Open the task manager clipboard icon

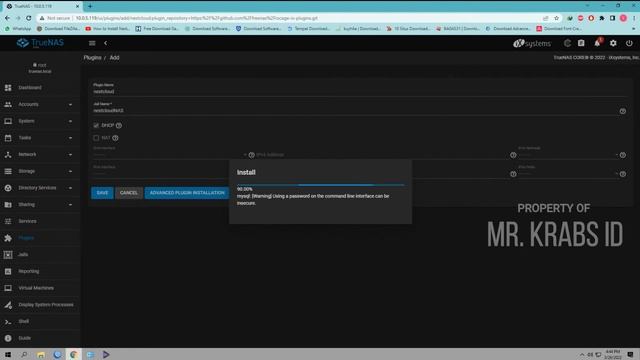(x=581, y=43)
